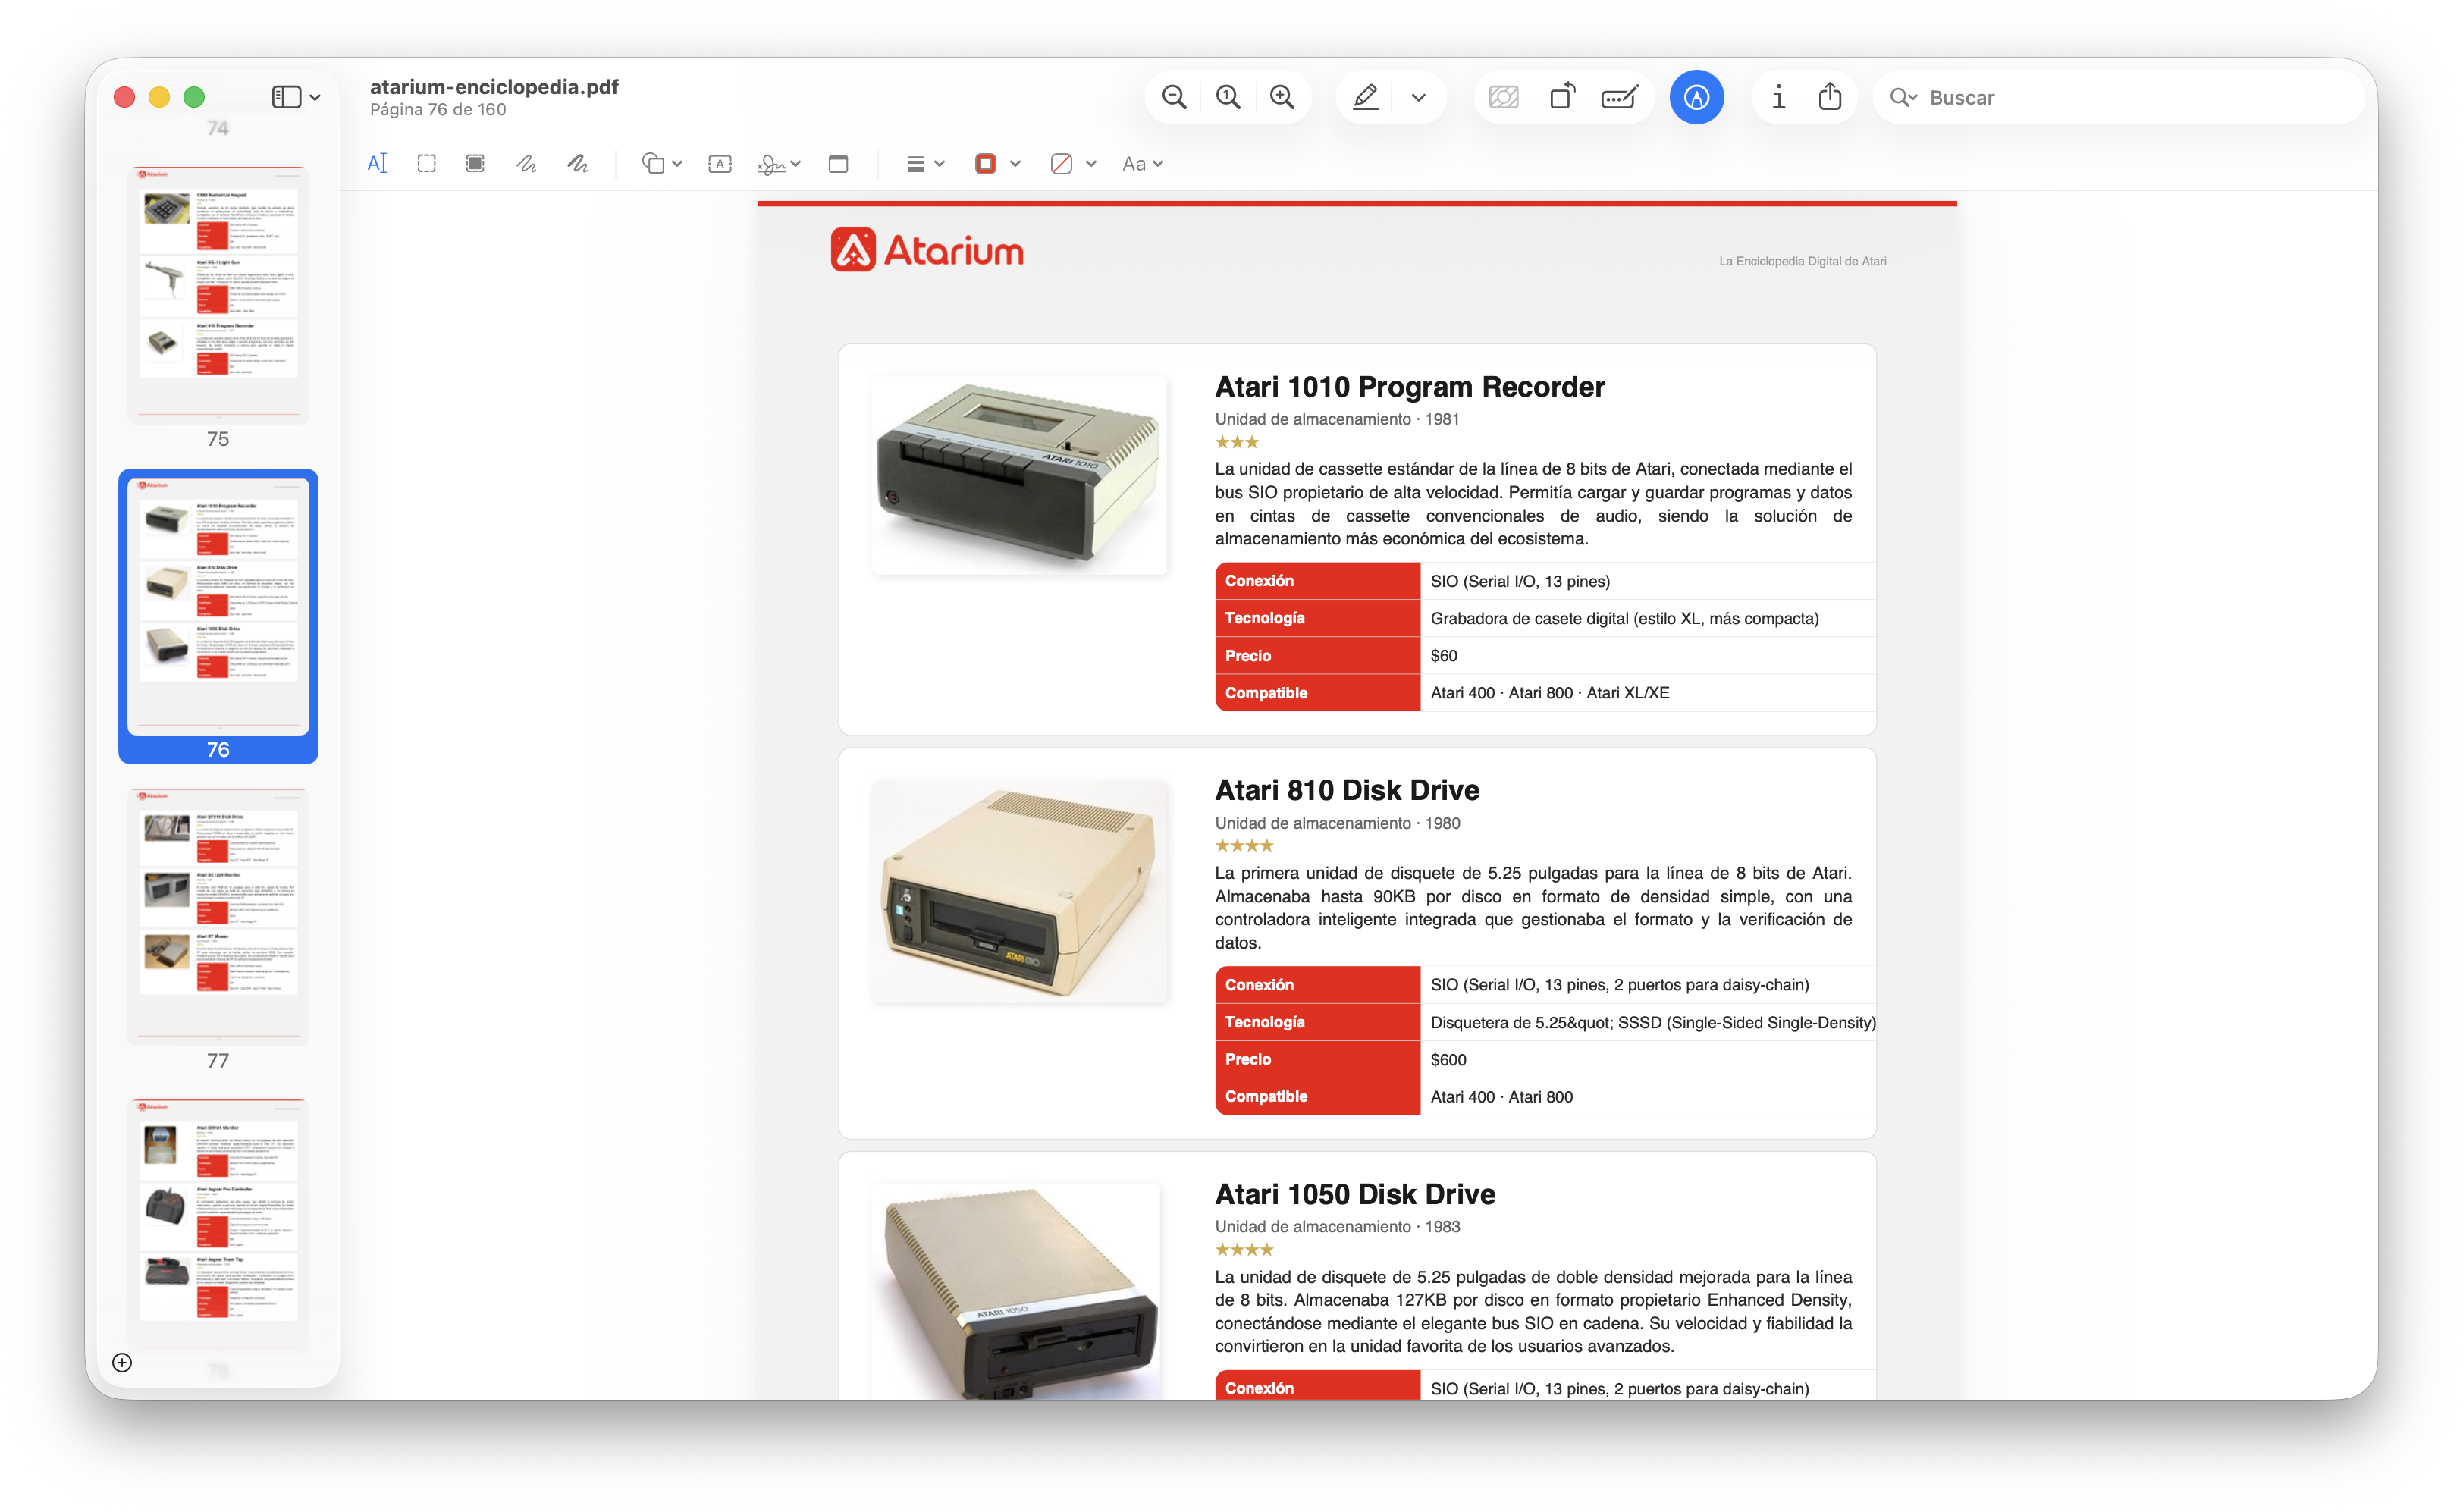Select the Draw pen tool

tap(577, 163)
